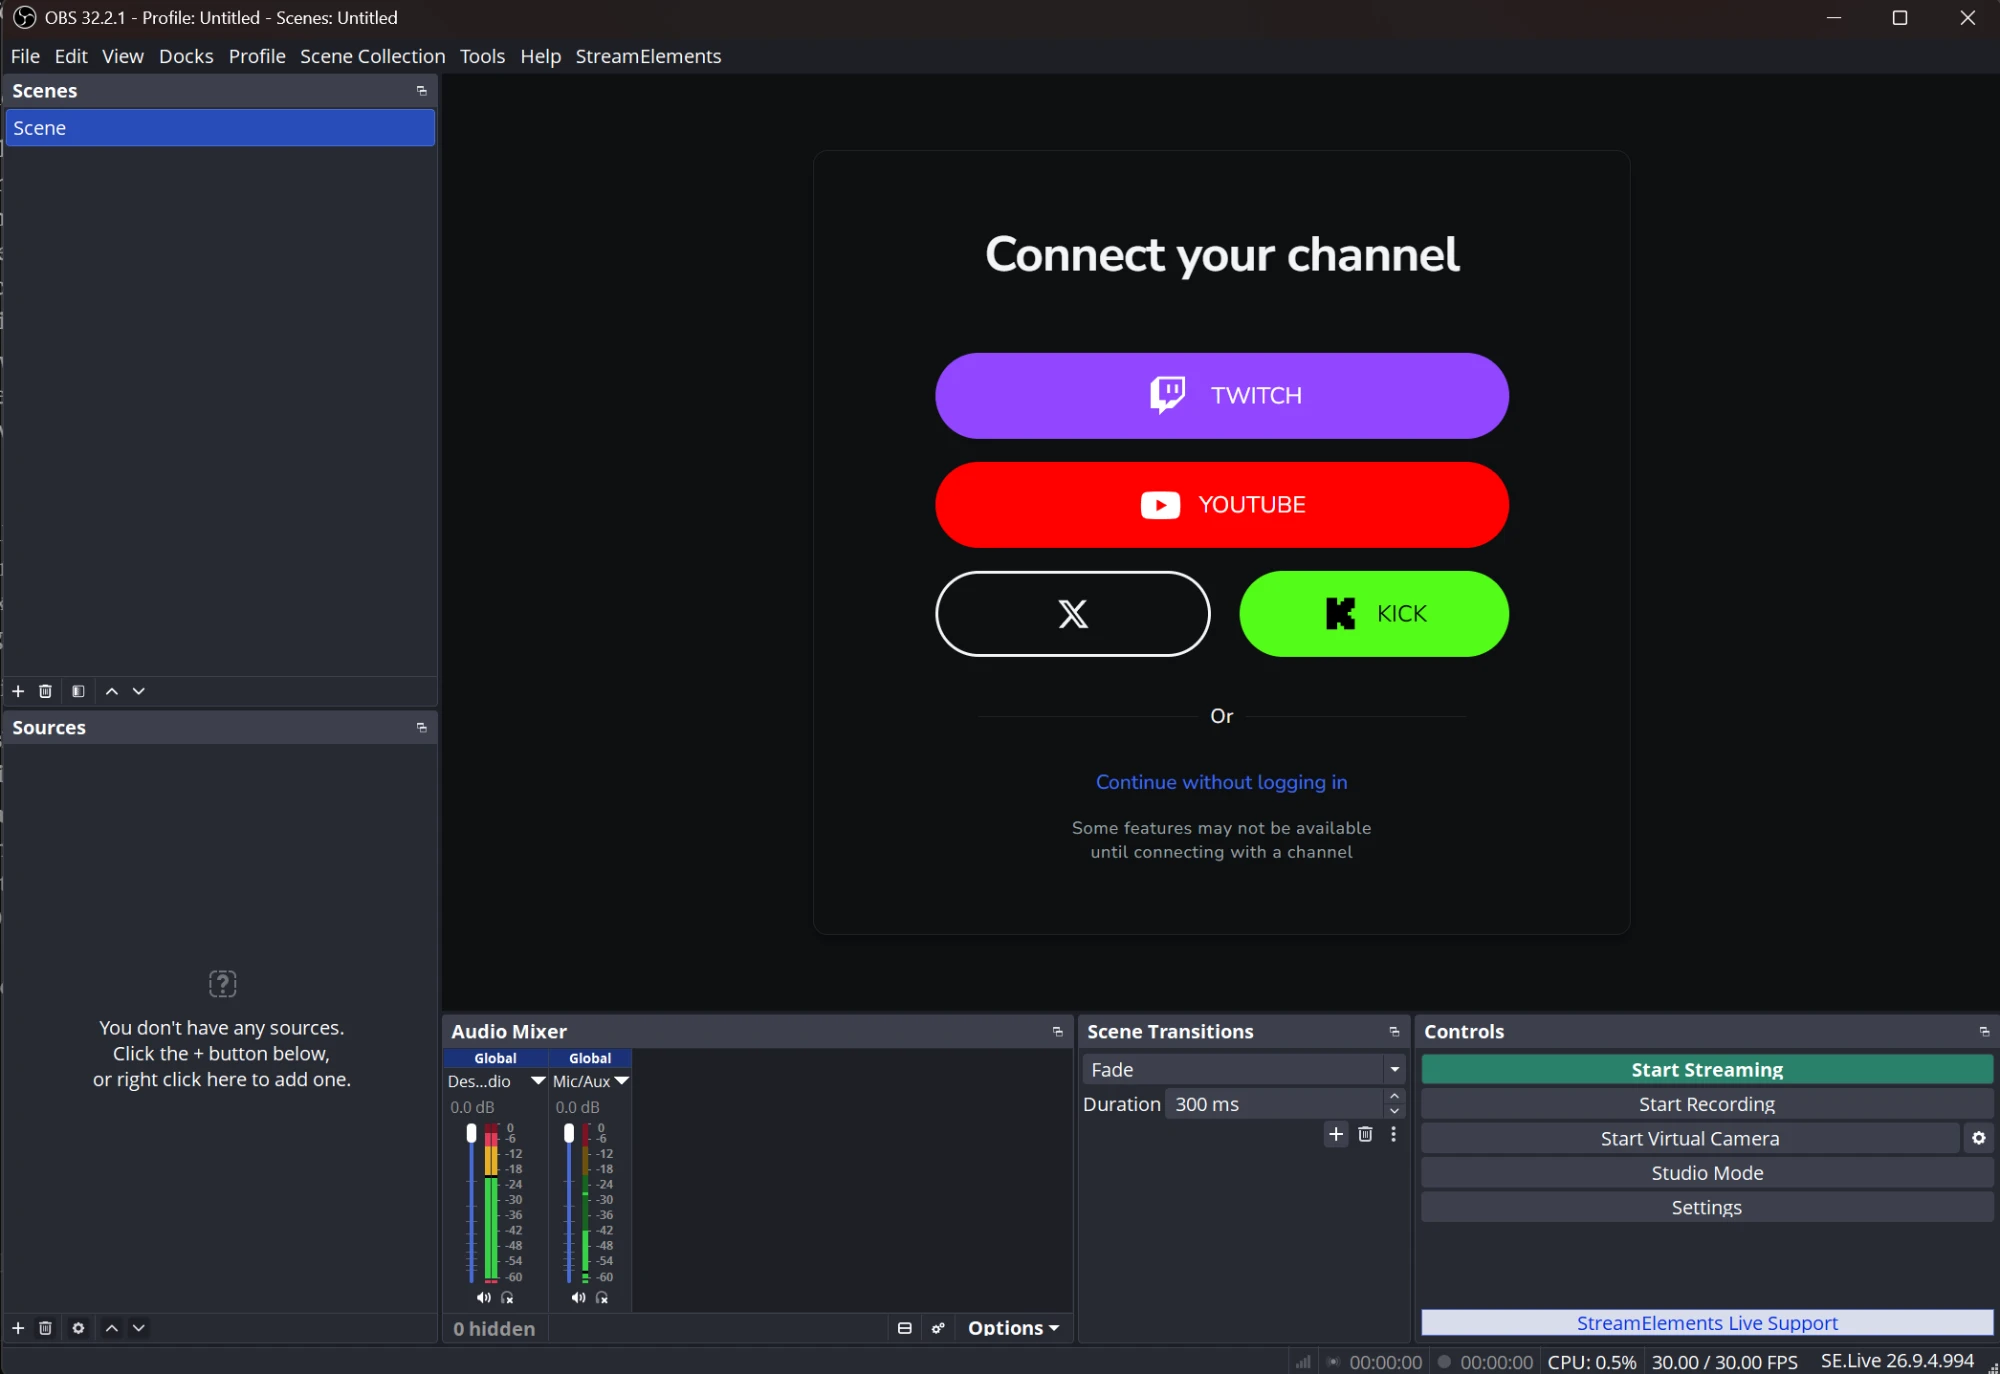Open the Fade transition dropdown
The height and width of the screenshot is (1374, 2000).
[1244, 1070]
